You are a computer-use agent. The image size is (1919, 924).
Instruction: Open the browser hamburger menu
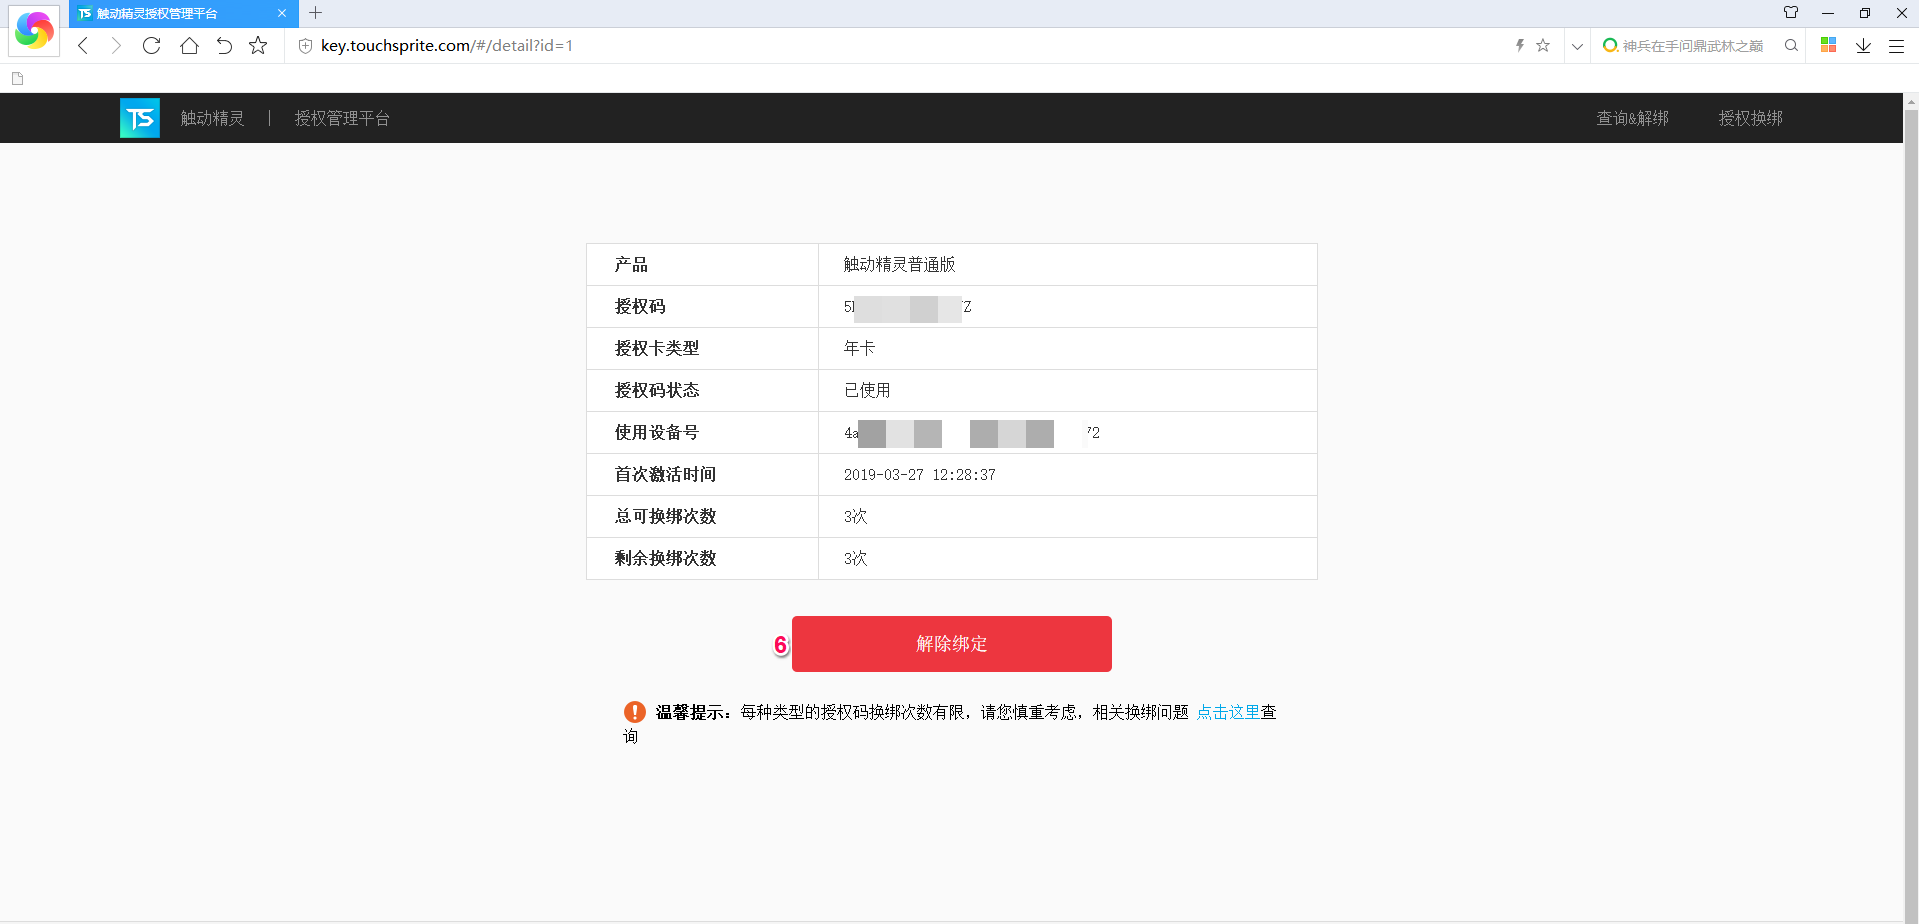pyautogui.click(x=1896, y=46)
